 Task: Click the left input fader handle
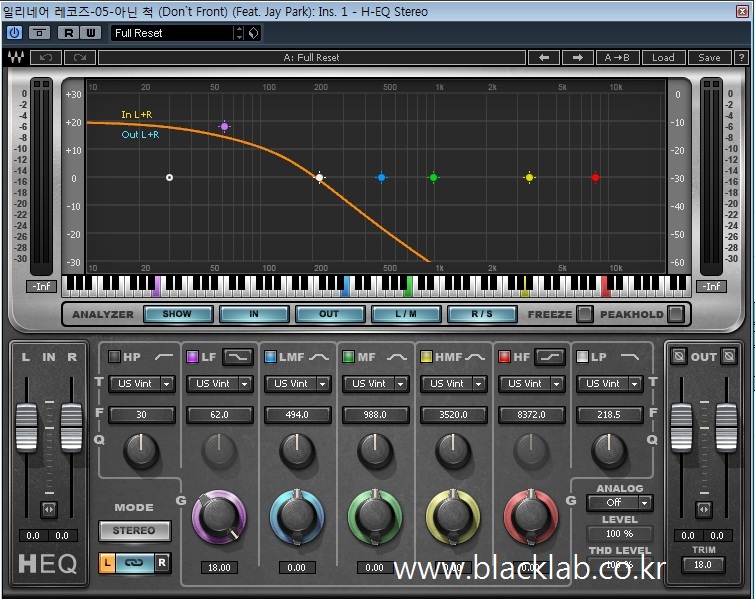(27, 427)
